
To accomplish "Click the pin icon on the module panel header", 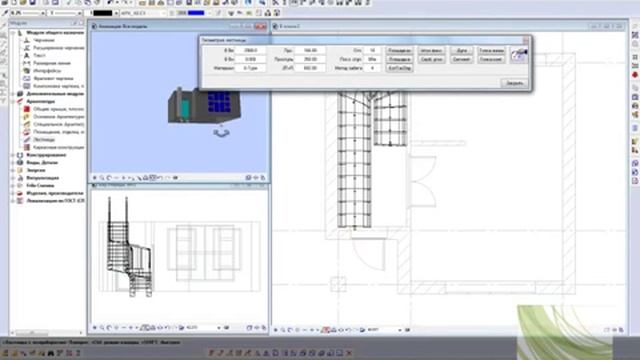I will tap(75, 23).
